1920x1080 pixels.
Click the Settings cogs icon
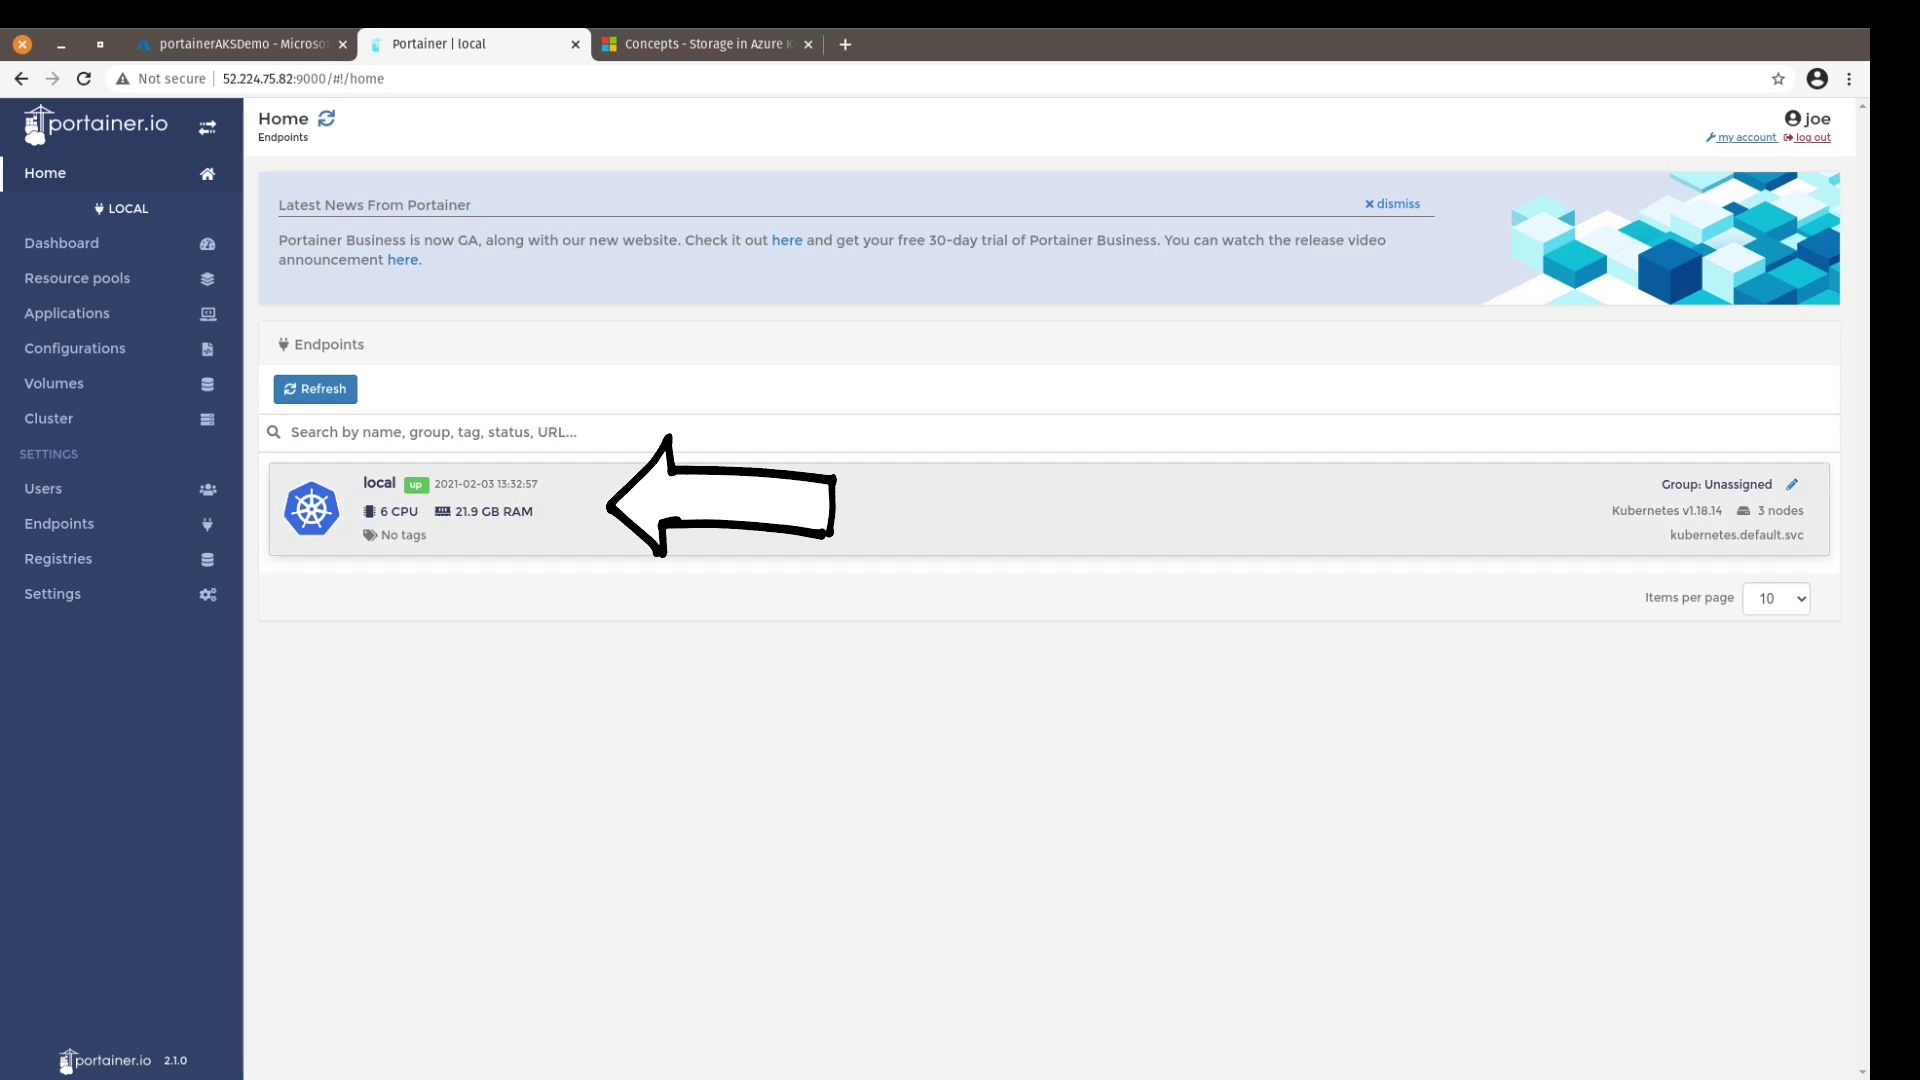(207, 594)
